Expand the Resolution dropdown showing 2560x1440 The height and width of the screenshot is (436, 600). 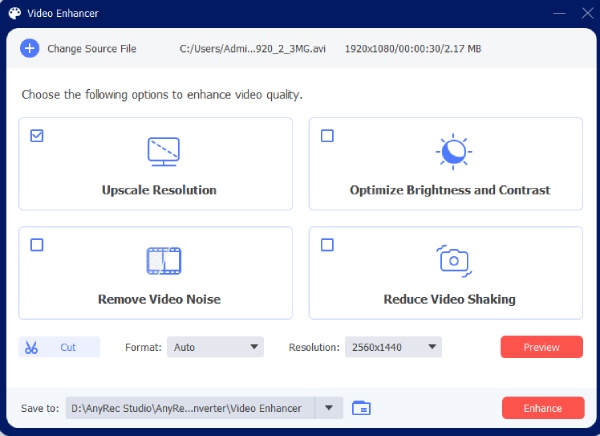pyautogui.click(x=393, y=347)
